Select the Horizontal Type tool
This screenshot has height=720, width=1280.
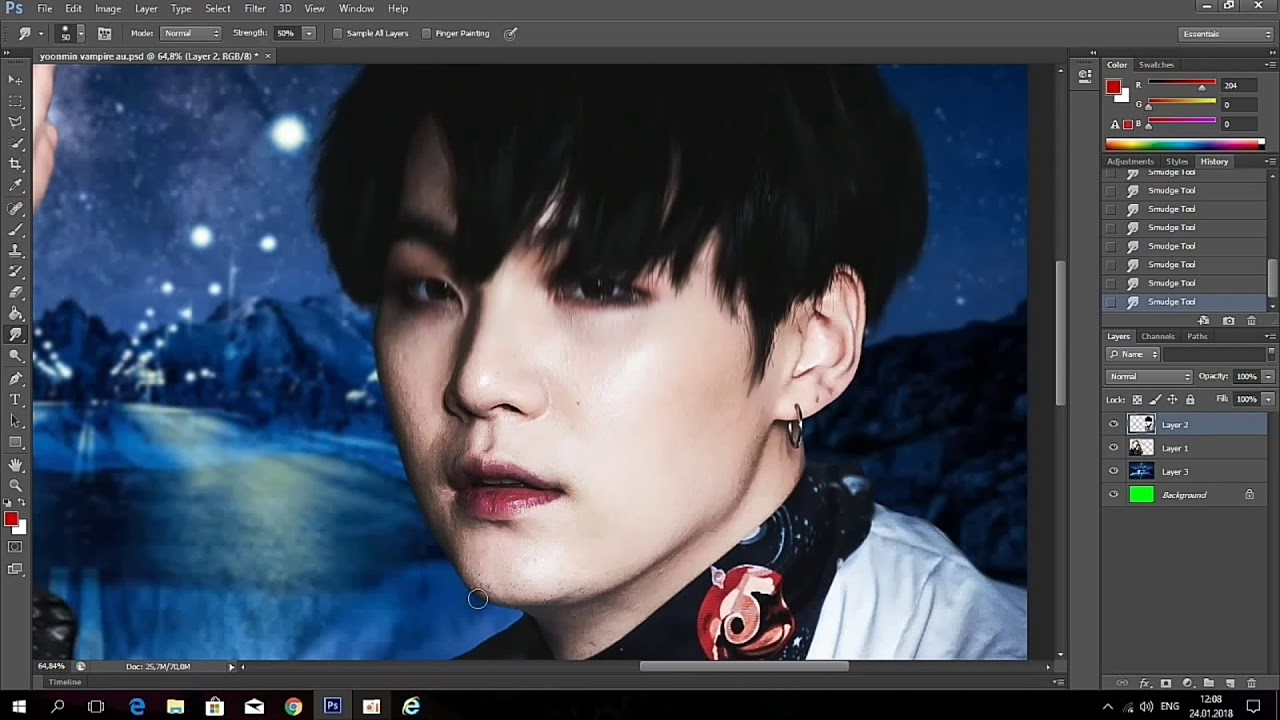click(15, 400)
